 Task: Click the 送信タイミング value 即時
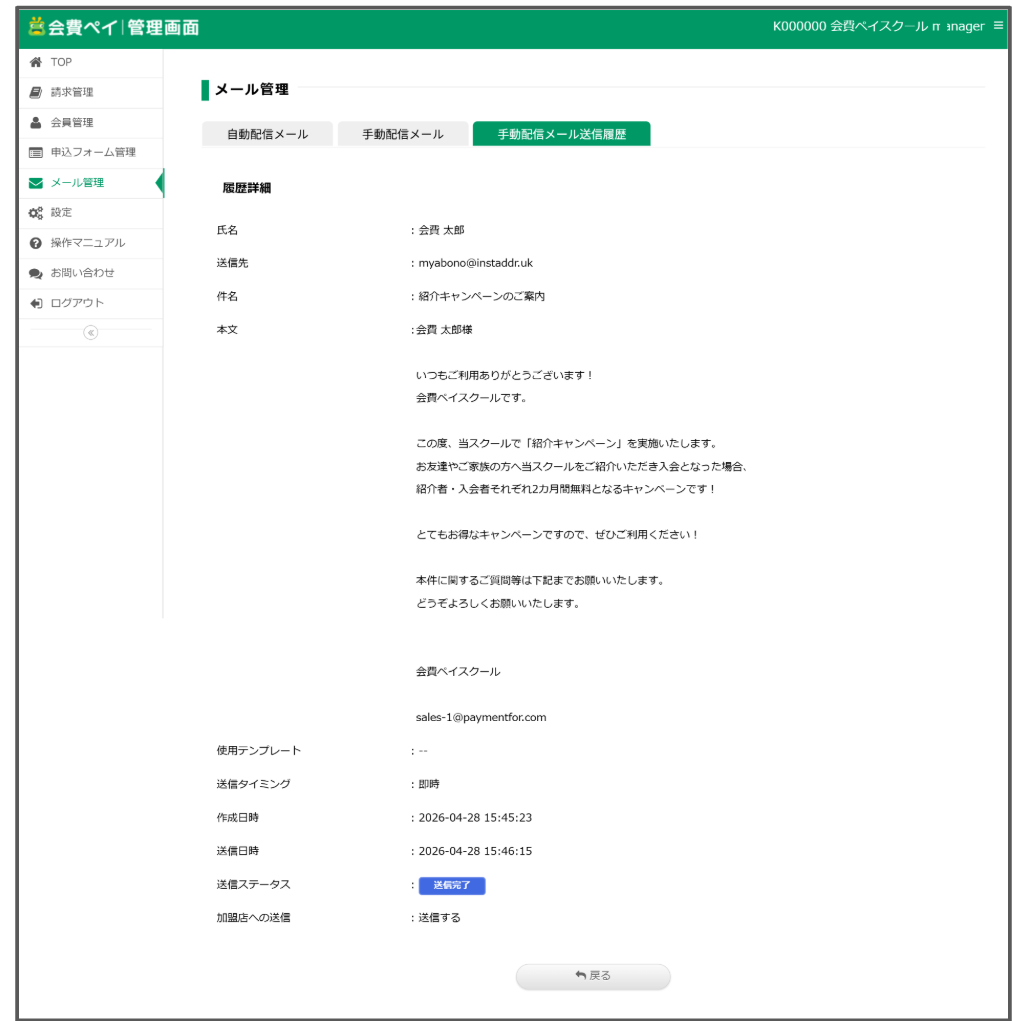click(429, 785)
